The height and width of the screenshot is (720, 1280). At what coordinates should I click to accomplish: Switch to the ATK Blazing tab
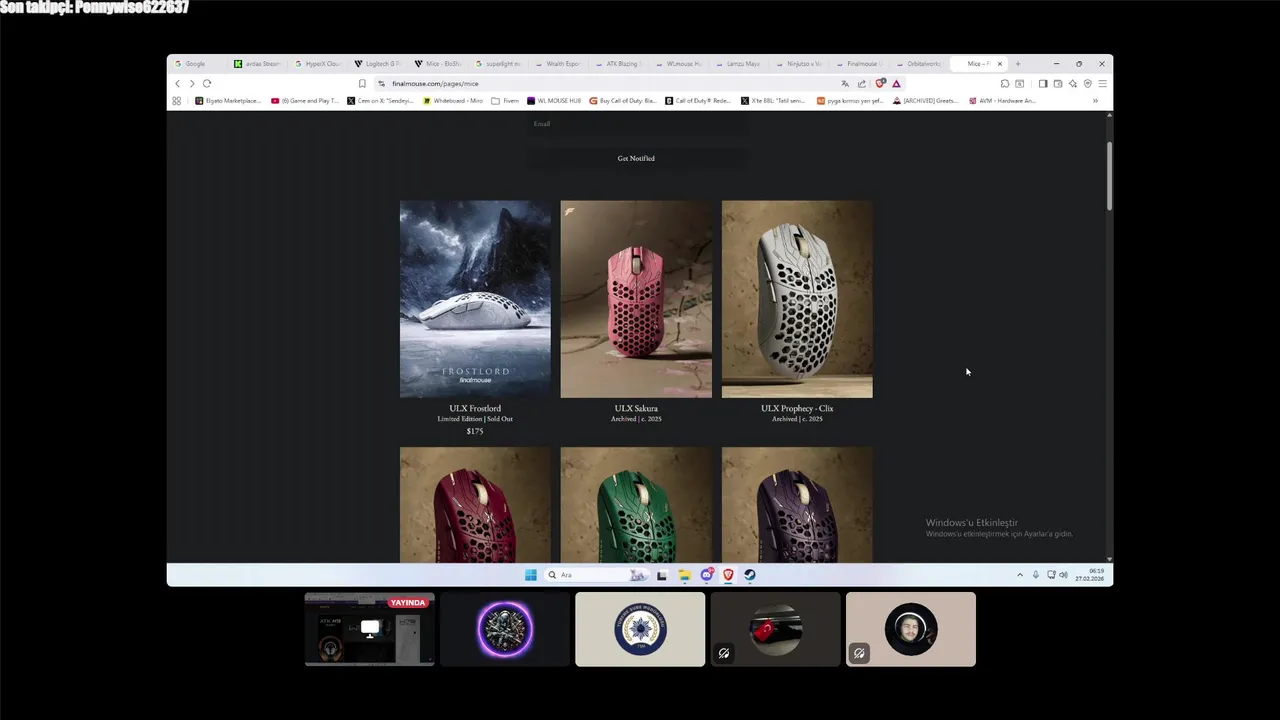(x=618, y=64)
